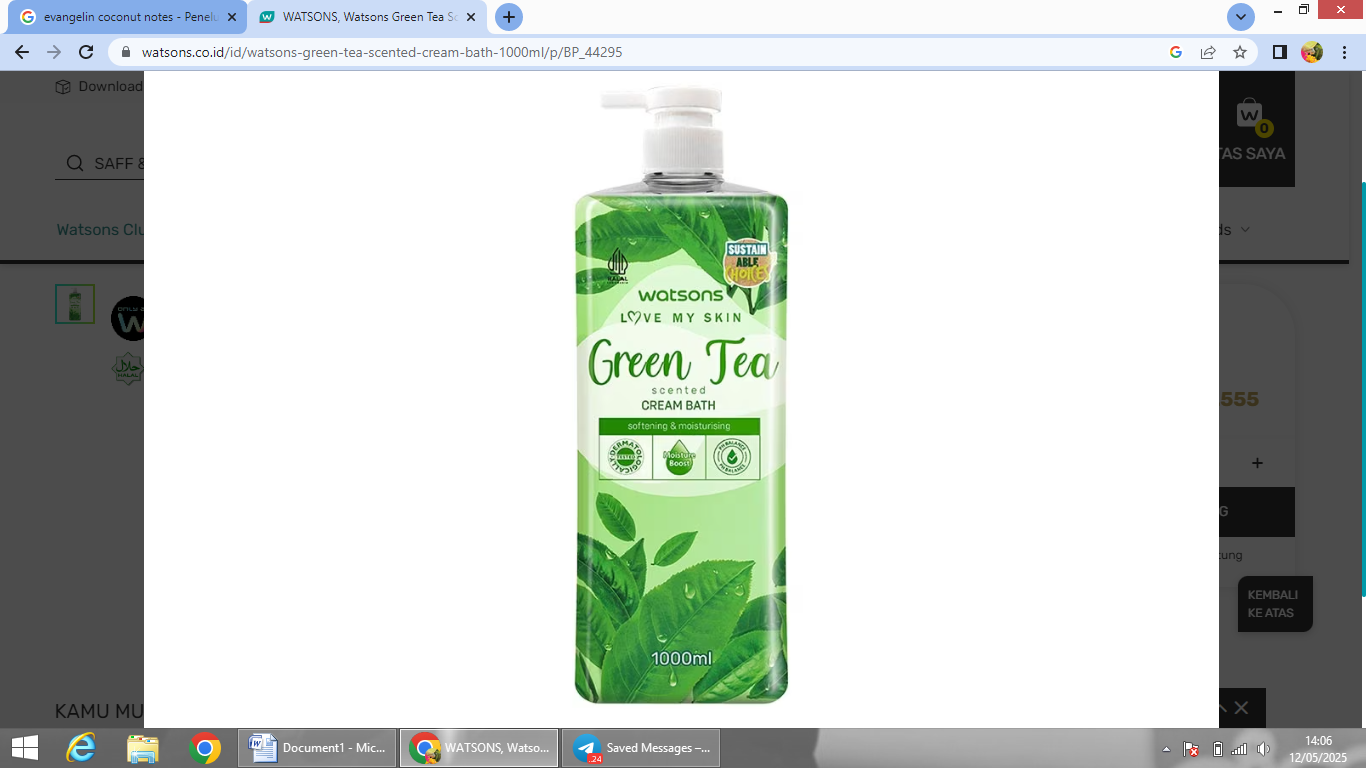Screen dimensions: 1366x768
Task: Open the action center flag icon
Action: (x=1191, y=749)
